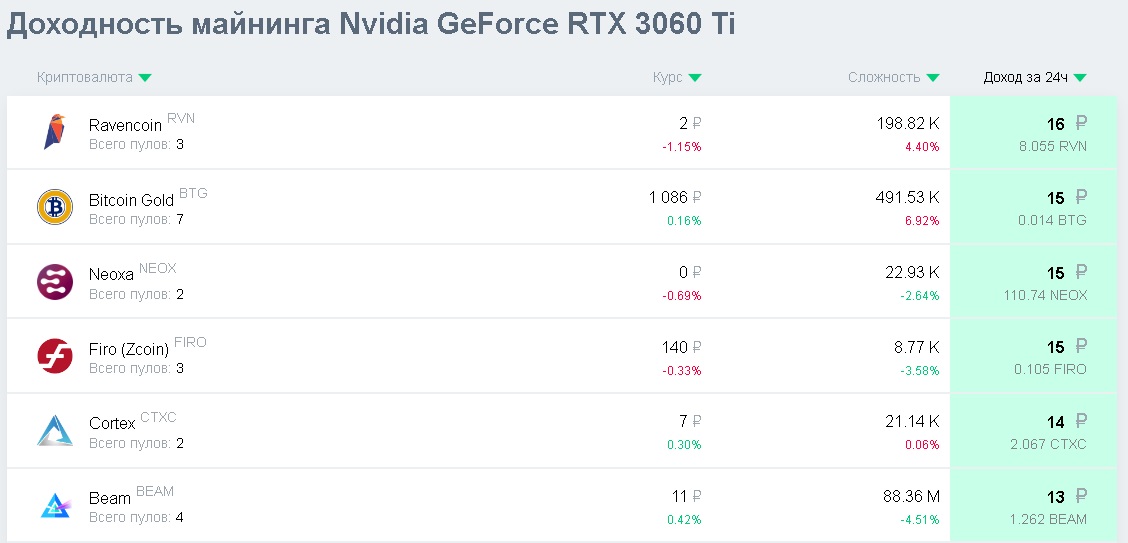The image size is (1128, 543).
Task: Sort by Сложность column arrow
Action: tap(933, 78)
